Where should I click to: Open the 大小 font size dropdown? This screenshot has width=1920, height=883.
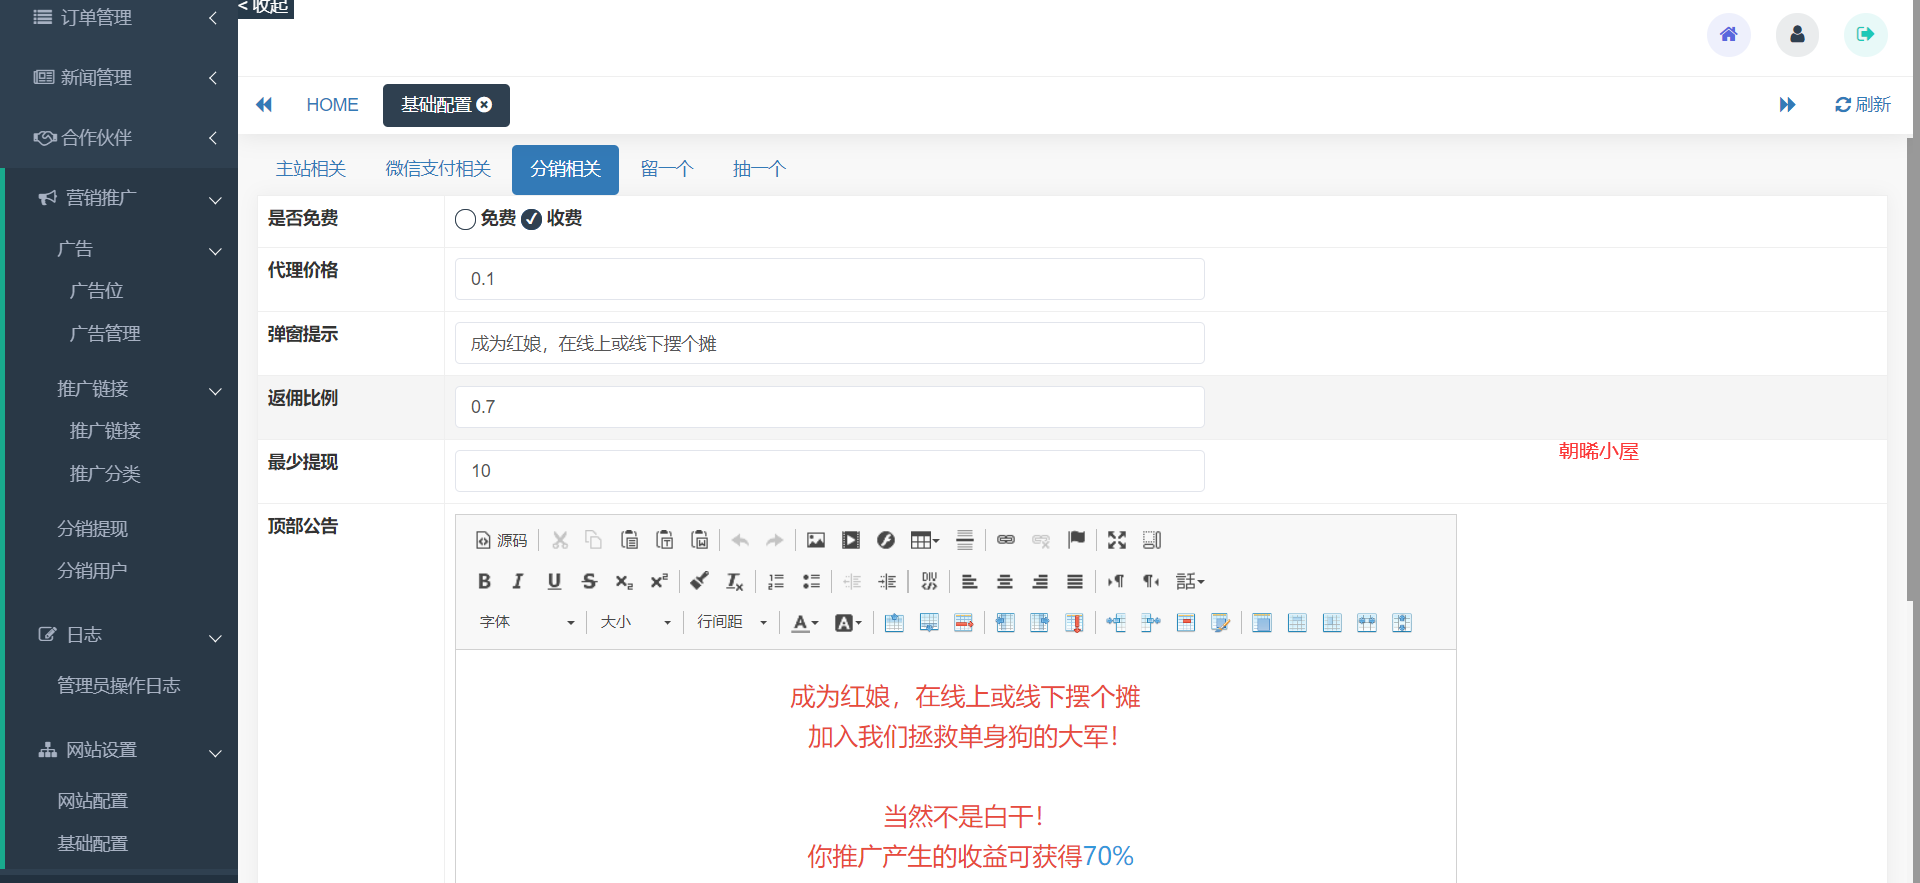635,622
